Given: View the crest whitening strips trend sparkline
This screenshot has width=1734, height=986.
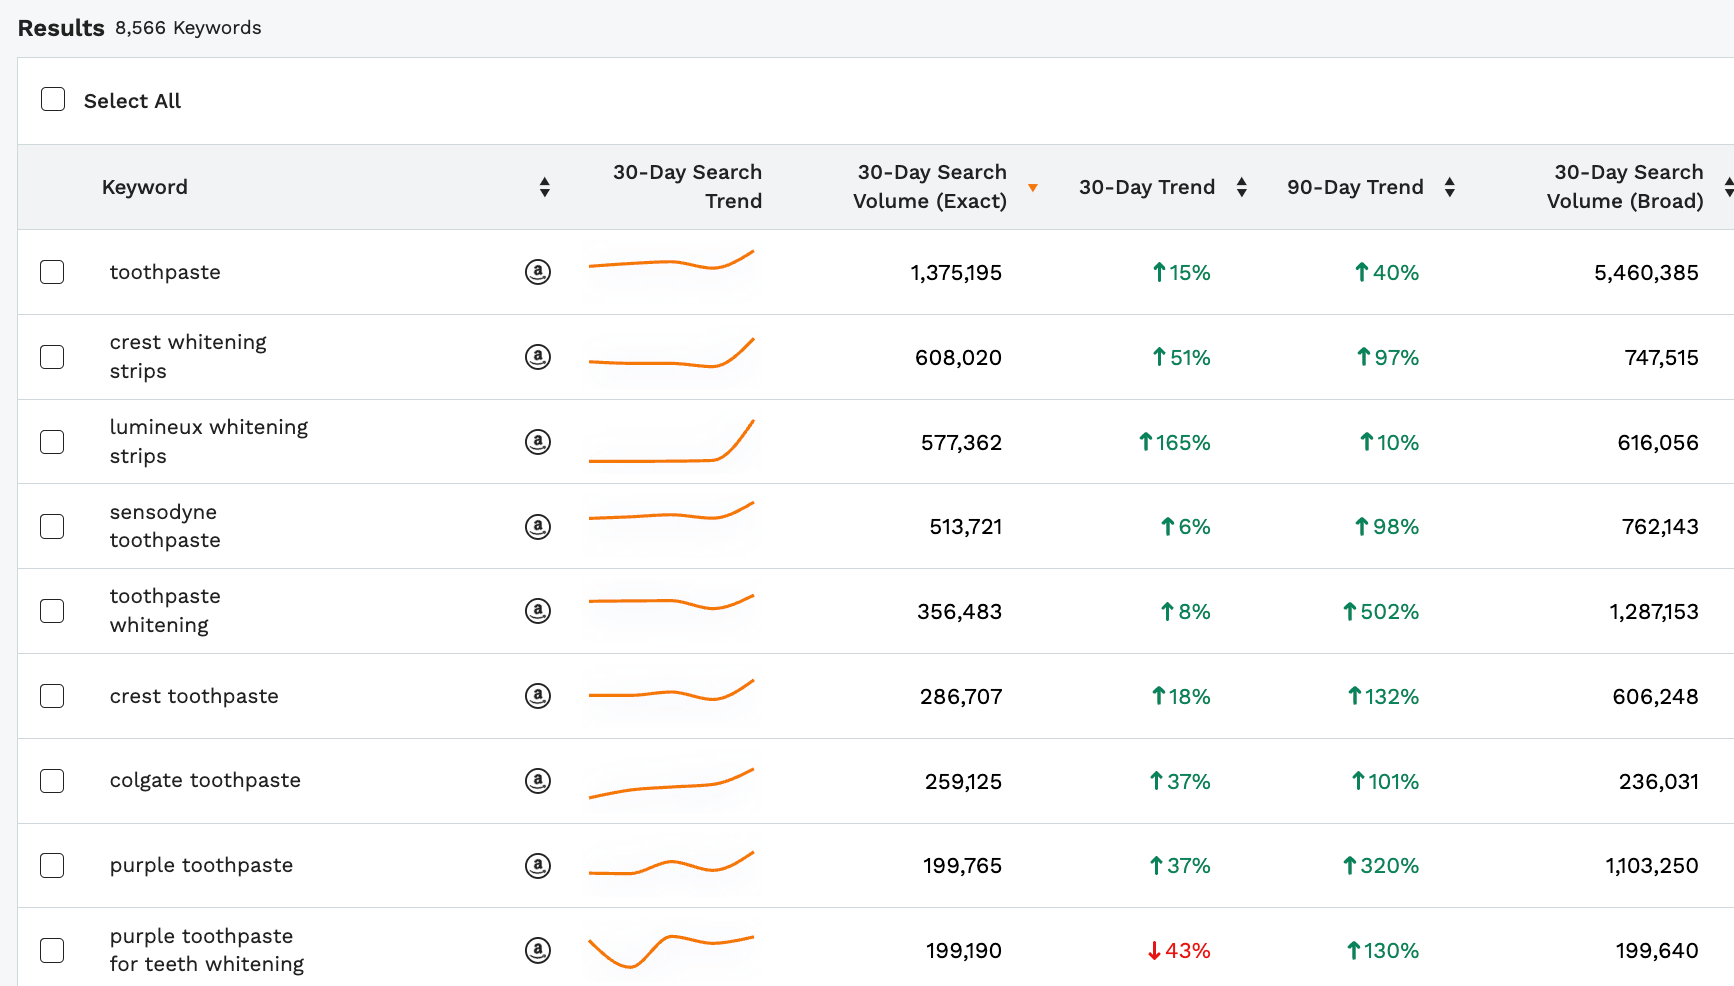Looking at the screenshot, I should [x=671, y=353].
